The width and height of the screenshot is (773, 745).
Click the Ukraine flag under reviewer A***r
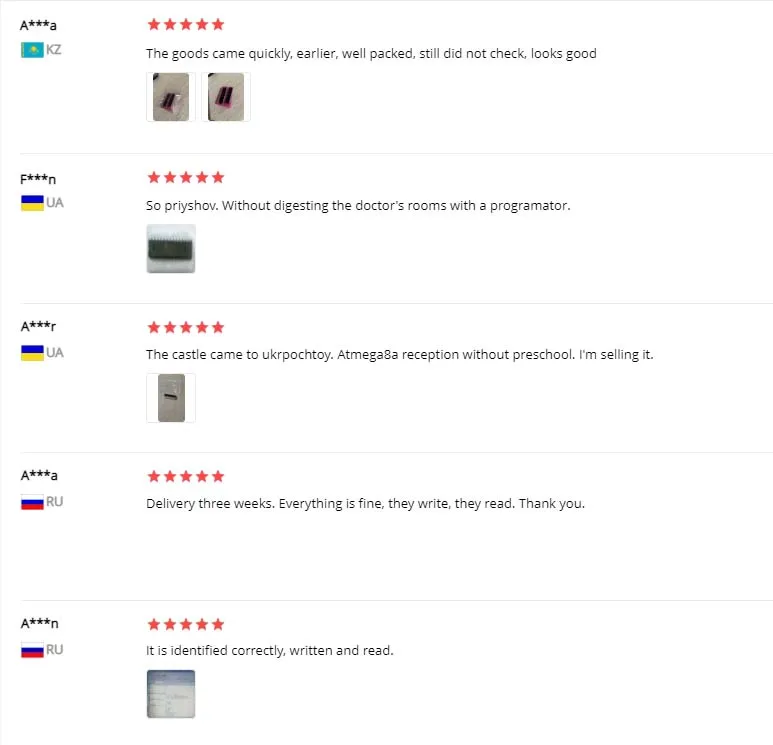click(32, 352)
